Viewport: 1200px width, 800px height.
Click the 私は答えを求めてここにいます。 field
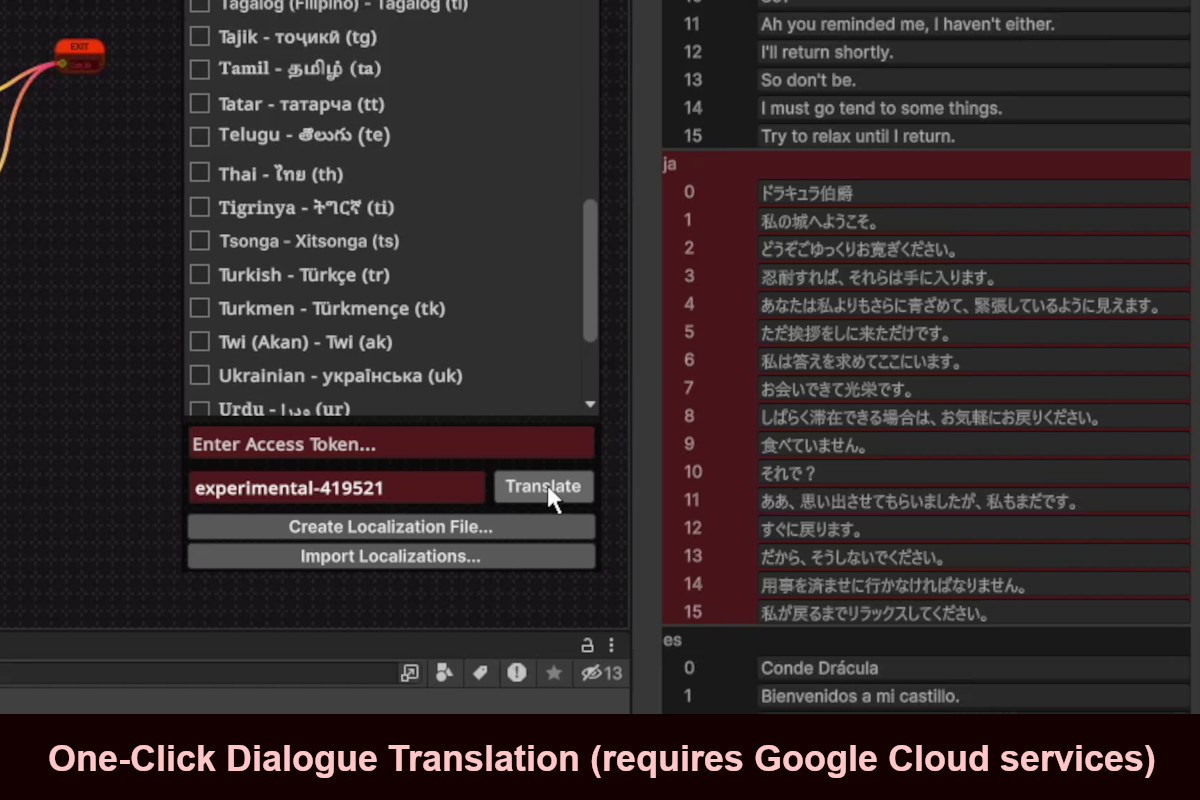coord(974,361)
